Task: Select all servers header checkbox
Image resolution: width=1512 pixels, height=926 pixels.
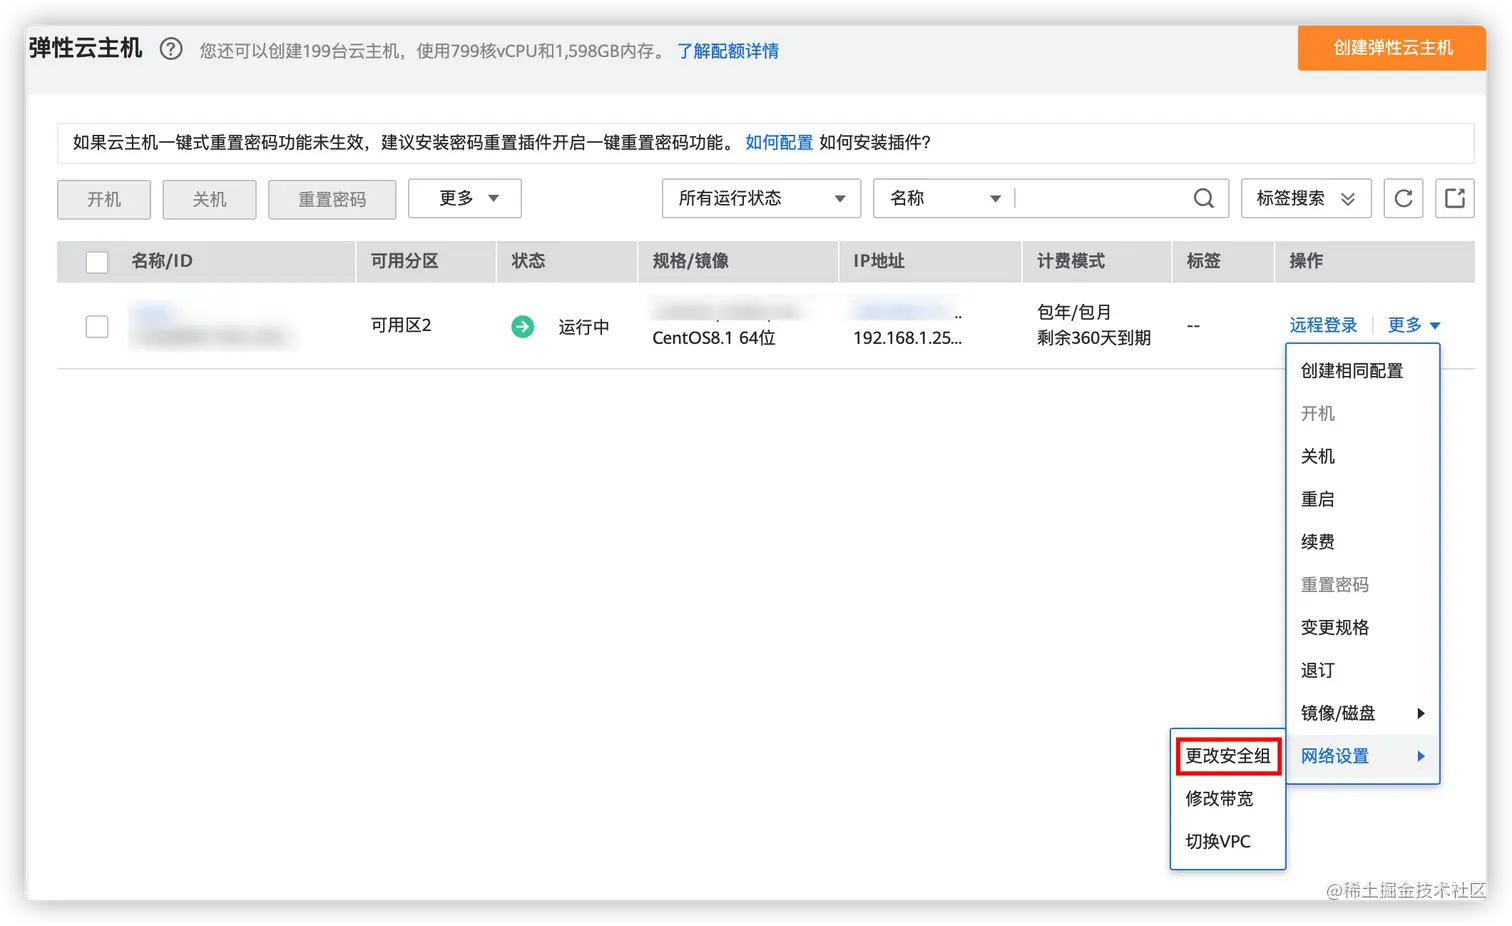Action: click(x=97, y=262)
